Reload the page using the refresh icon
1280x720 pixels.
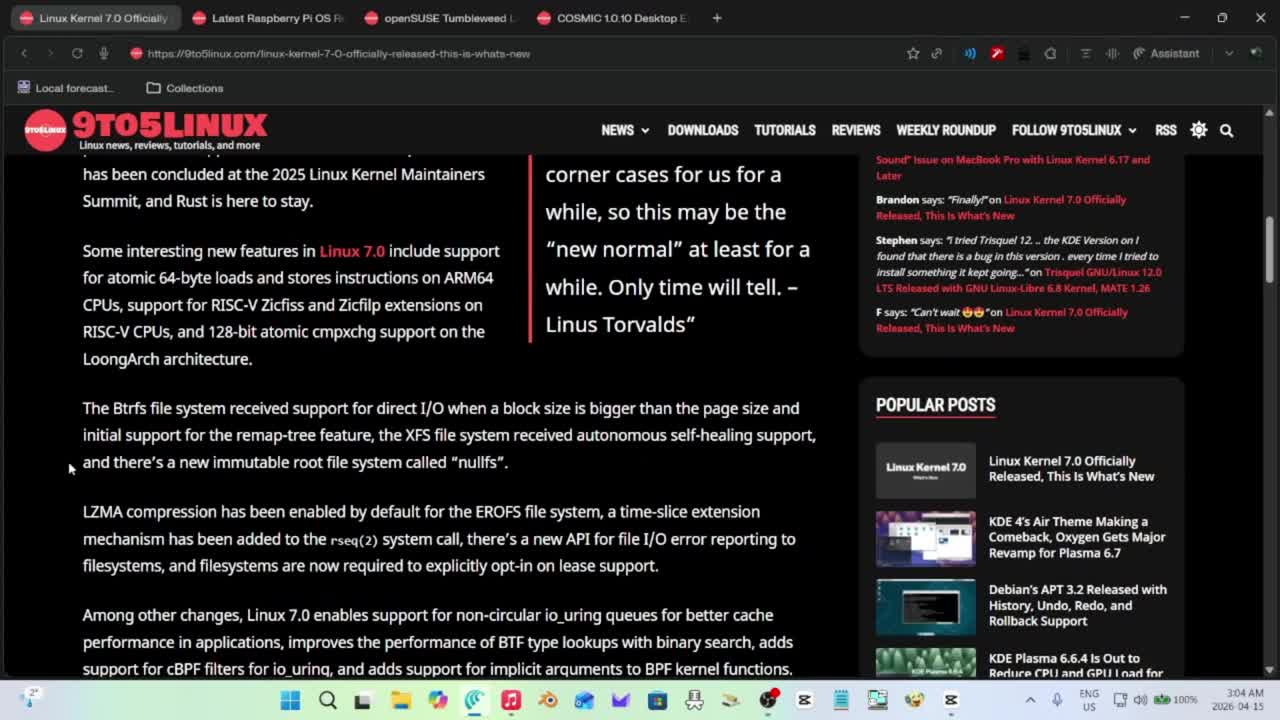click(x=77, y=53)
